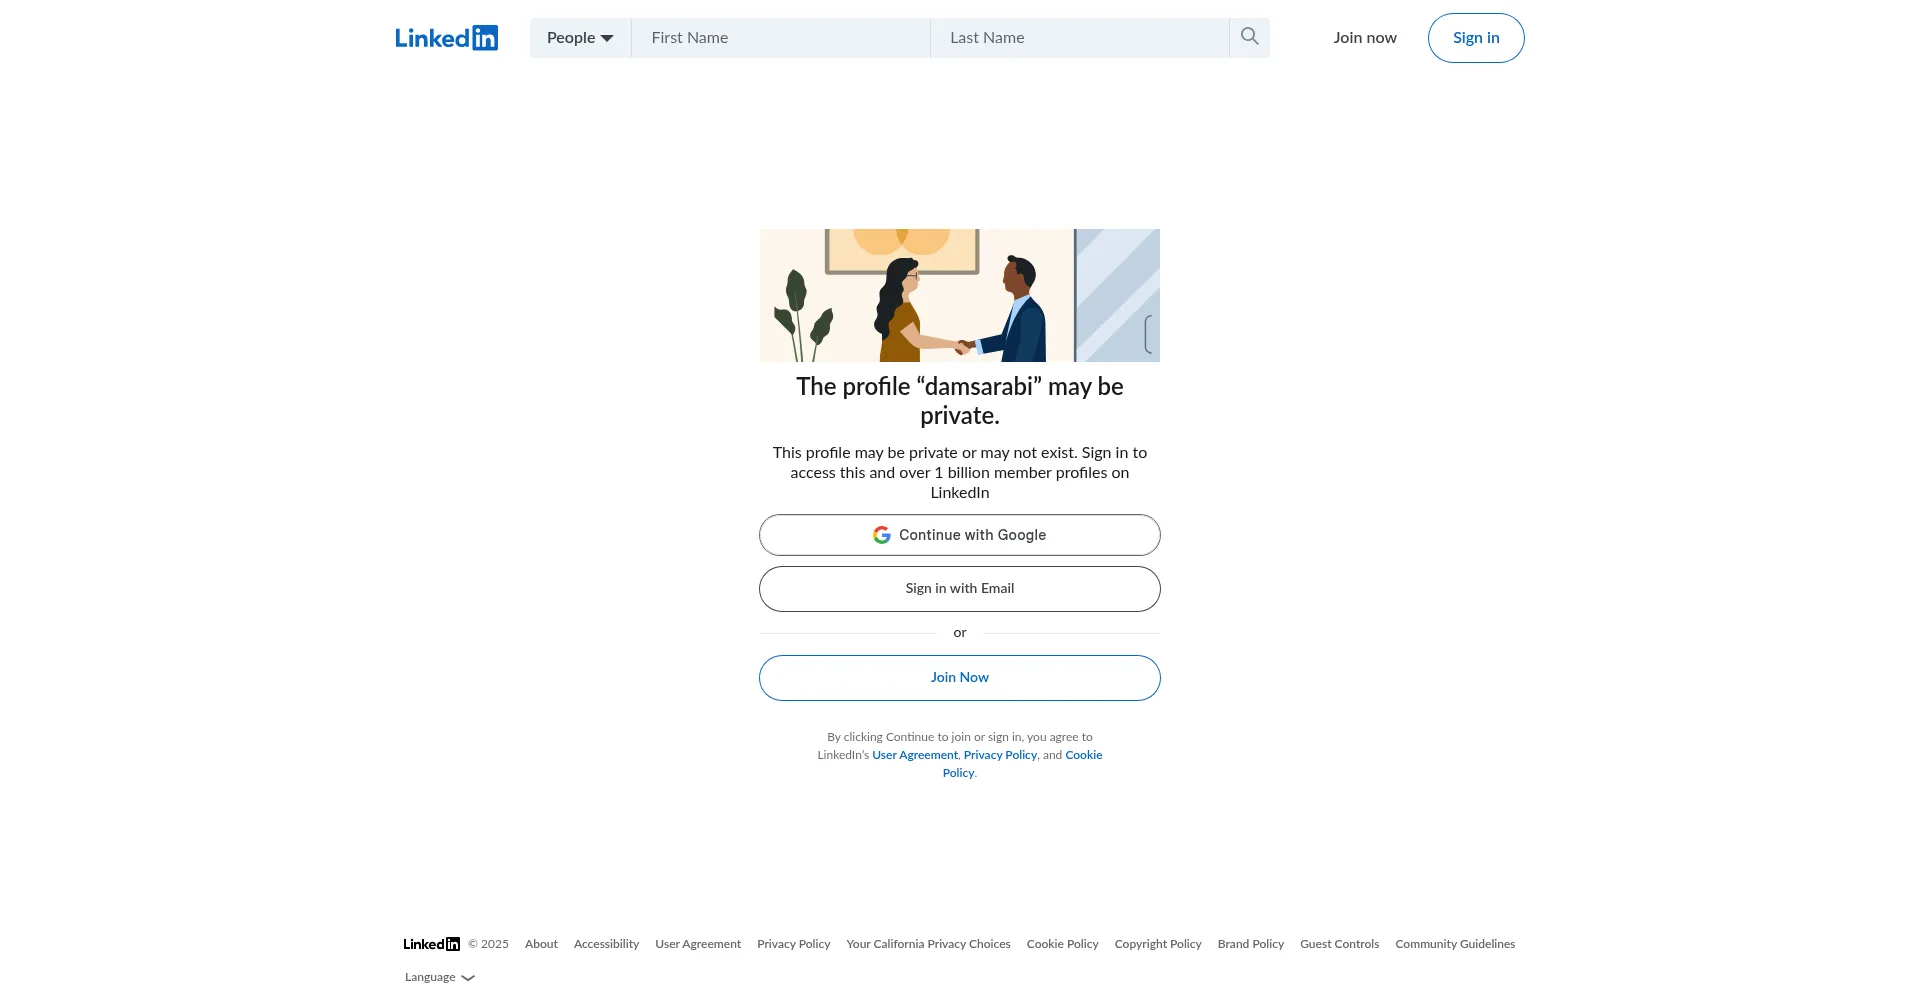Image resolution: width=1920 pixels, height=993 pixels.
Task: Click the magnifying glass search icon
Action: tap(1249, 37)
